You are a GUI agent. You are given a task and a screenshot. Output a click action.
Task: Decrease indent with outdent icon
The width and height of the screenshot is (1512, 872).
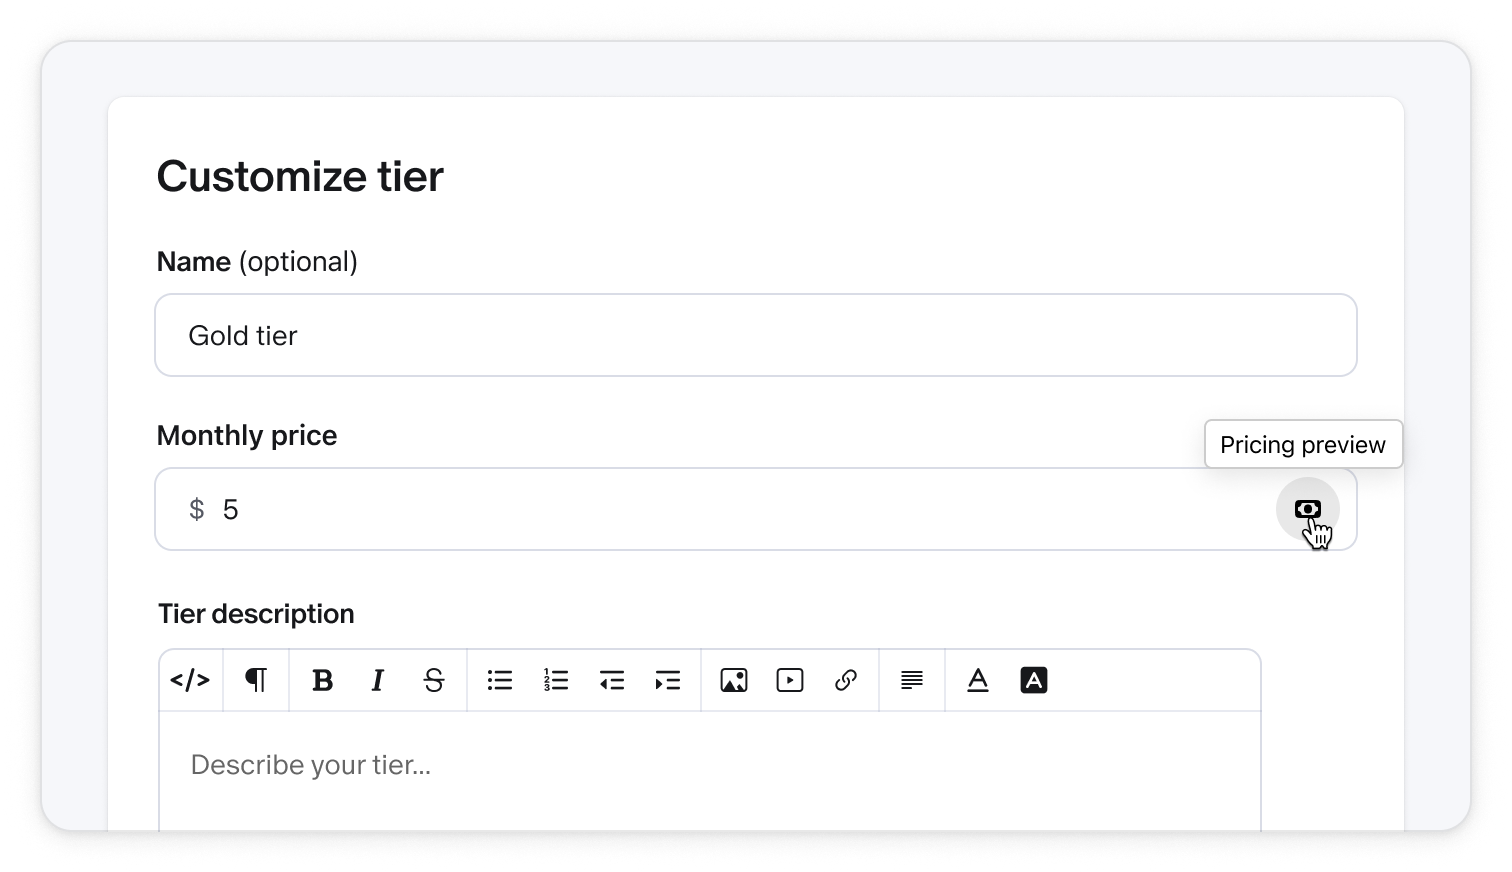pos(612,681)
